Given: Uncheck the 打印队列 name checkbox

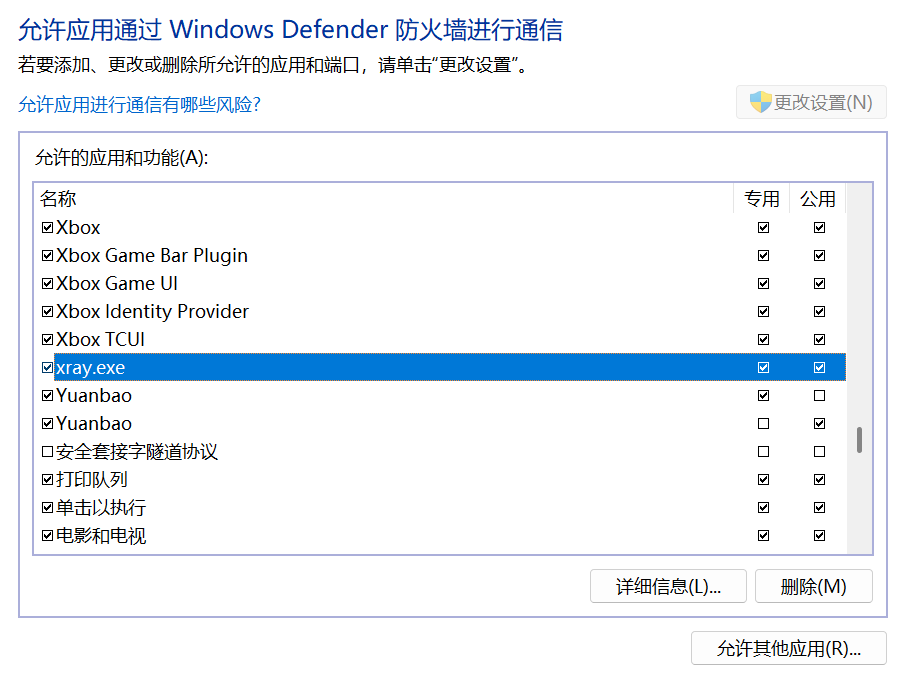Looking at the screenshot, I should (47, 480).
